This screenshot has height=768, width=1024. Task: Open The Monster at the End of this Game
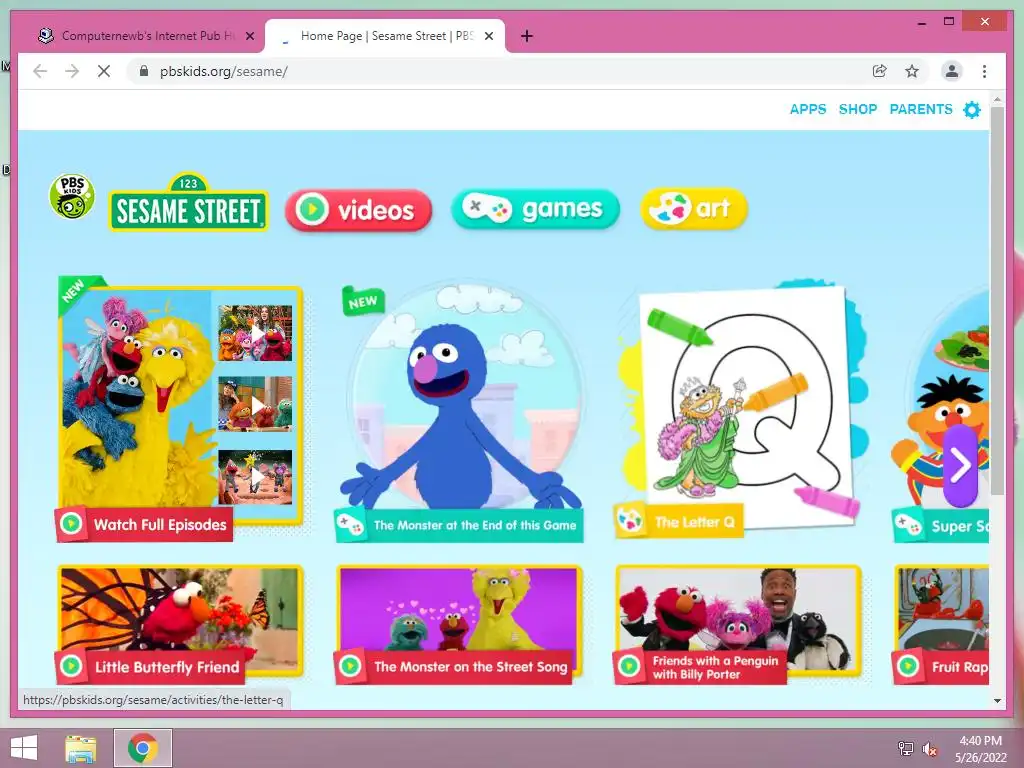click(x=460, y=411)
